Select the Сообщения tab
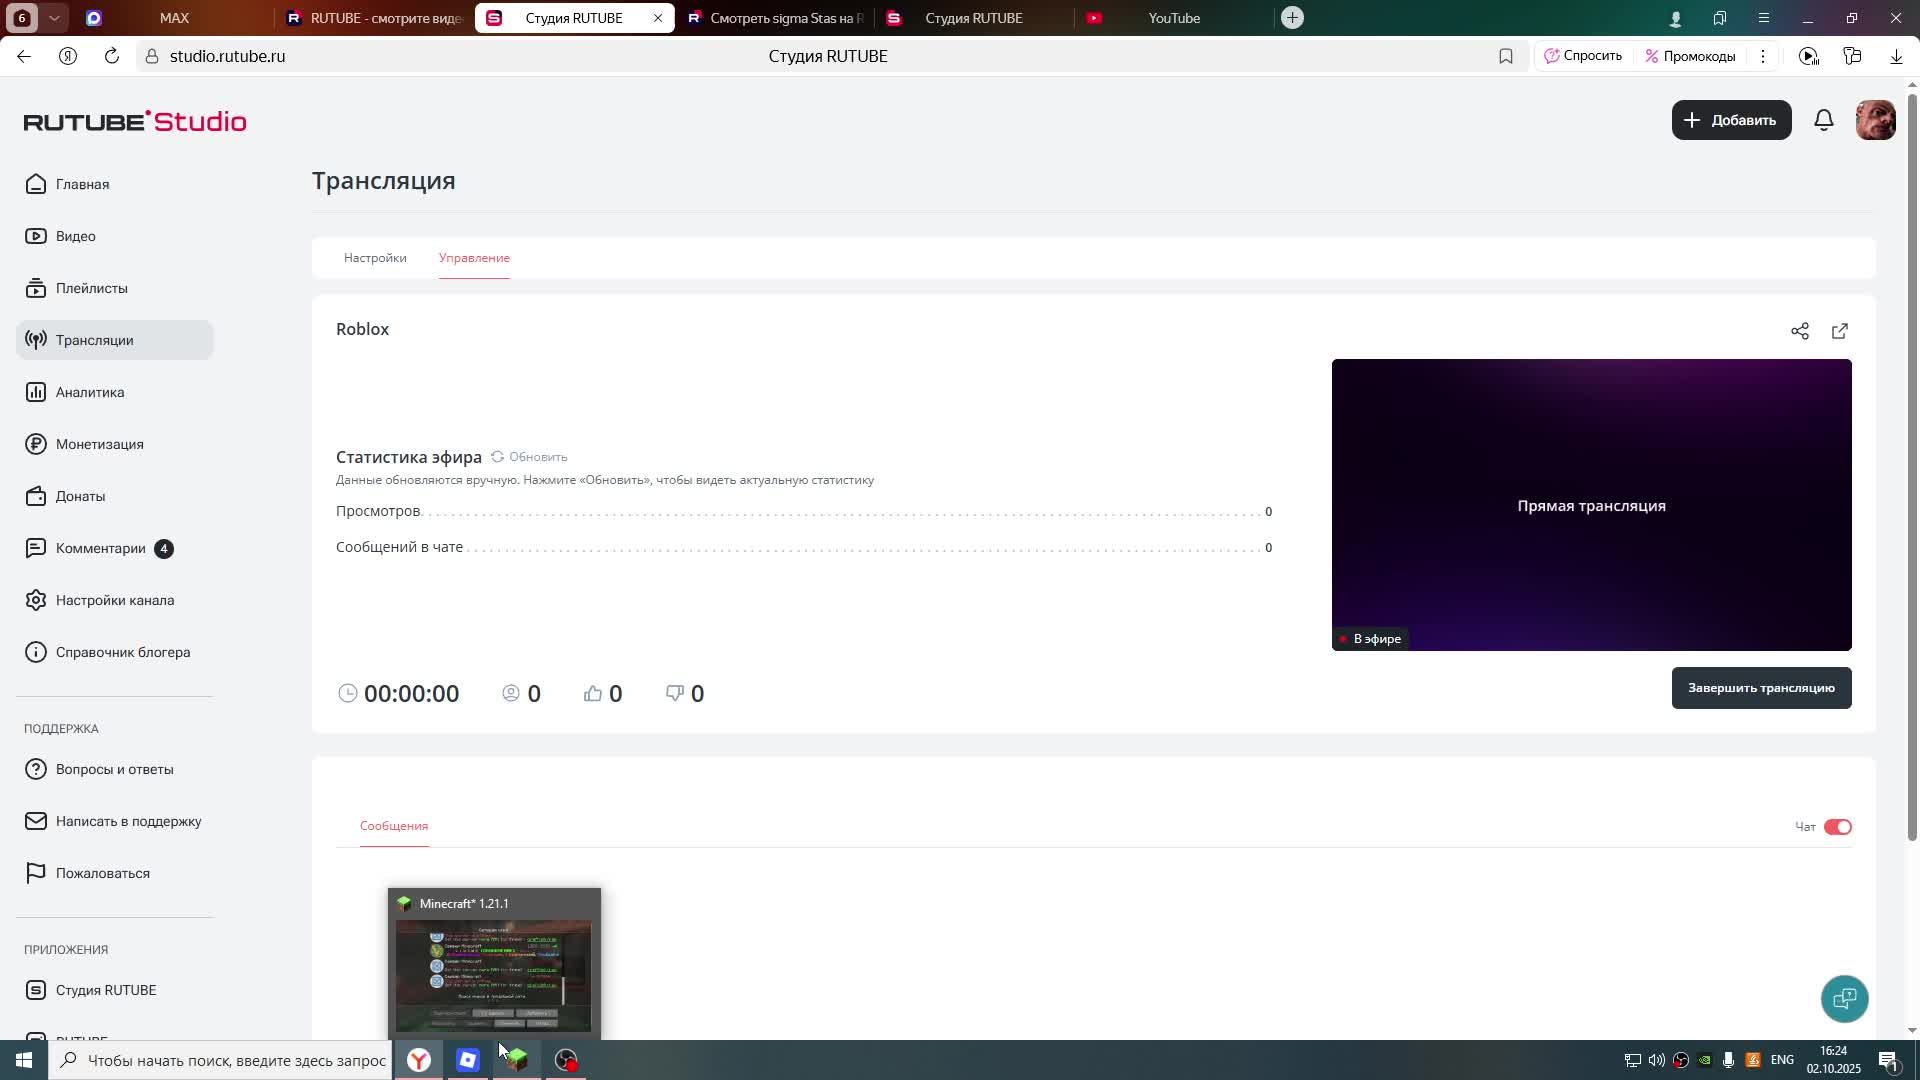This screenshot has height=1080, width=1920. coord(394,826)
